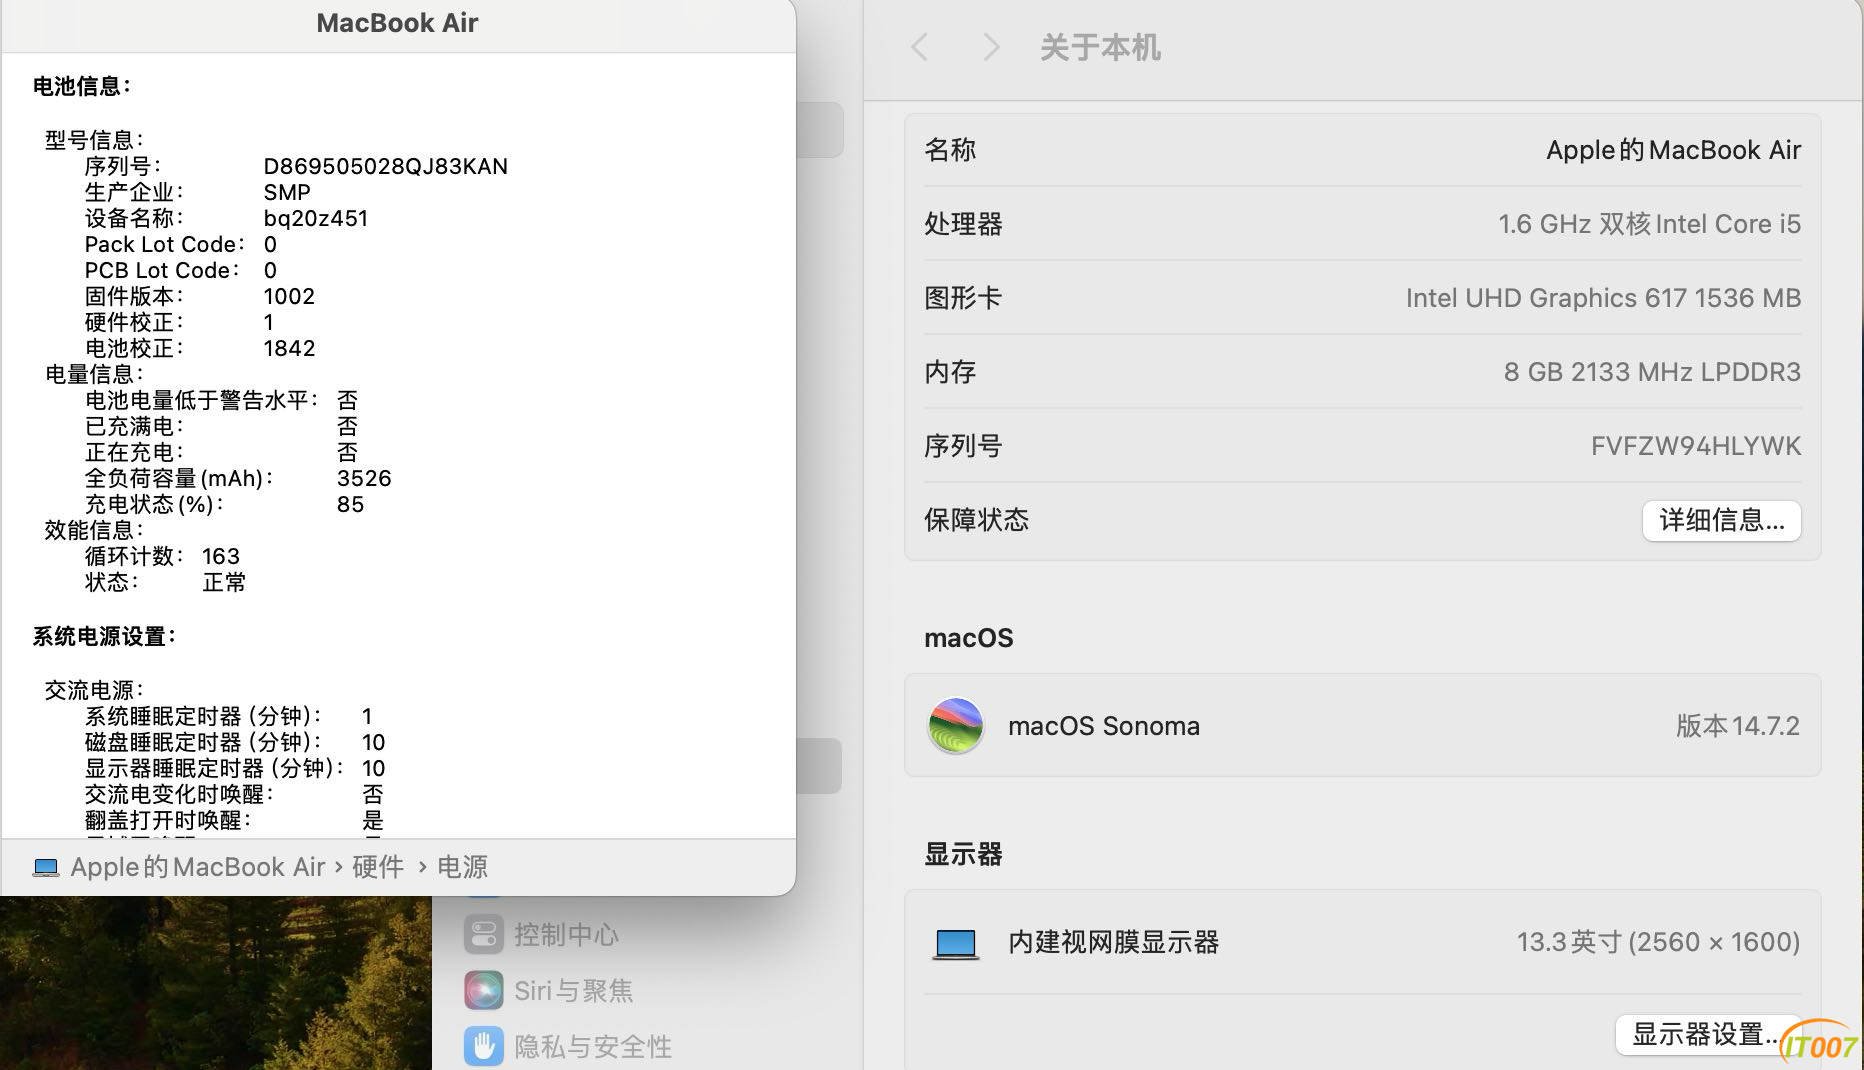
Task: Click the 电池信息 heading
Action: tap(82, 86)
